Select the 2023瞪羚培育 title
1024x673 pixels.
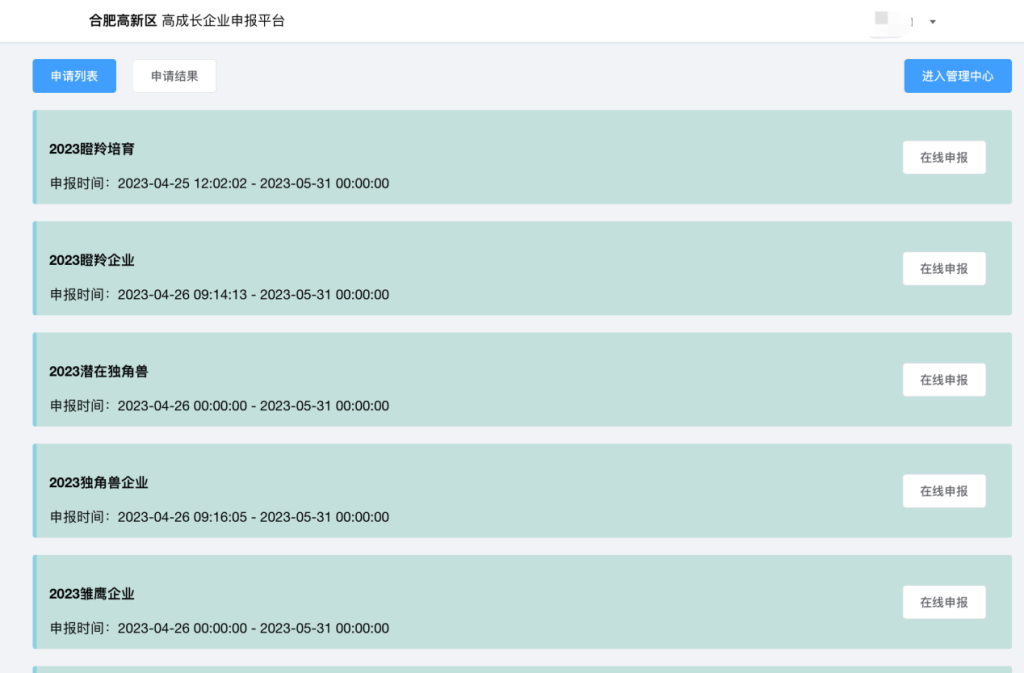[92, 149]
